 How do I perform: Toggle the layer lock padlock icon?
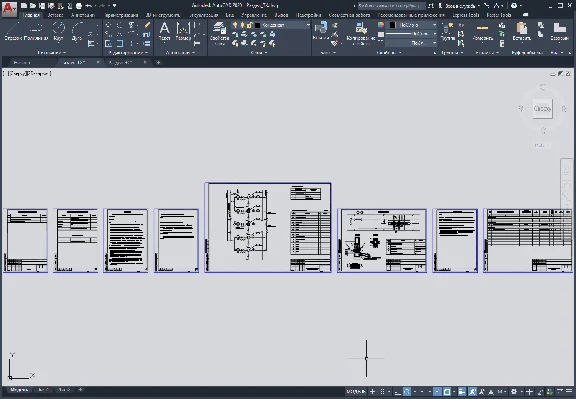pyautogui.click(x=249, y=25)
